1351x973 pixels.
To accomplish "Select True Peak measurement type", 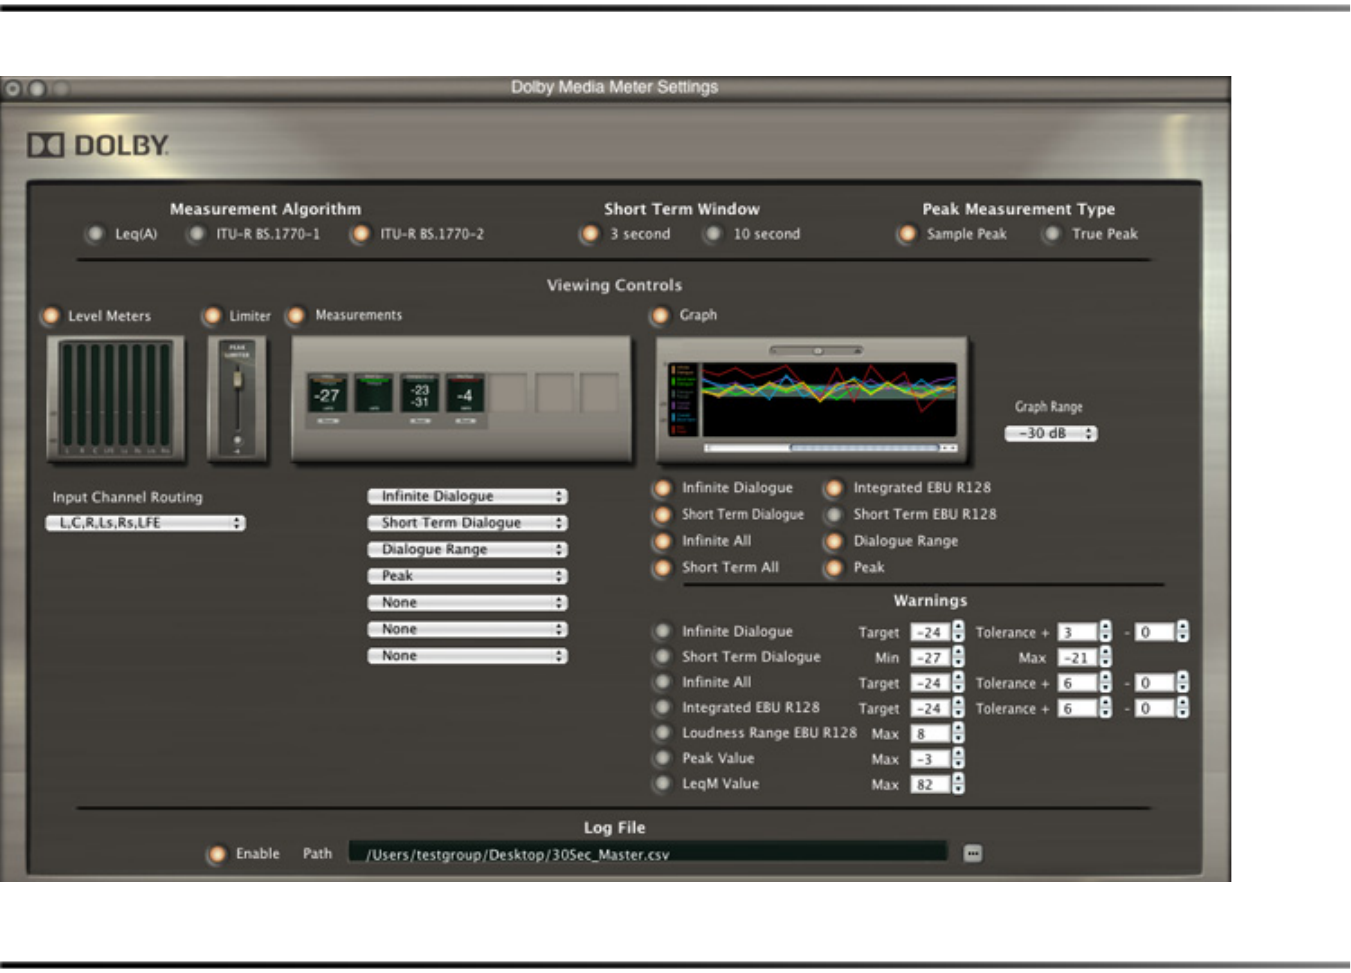I will [1051, 234].
